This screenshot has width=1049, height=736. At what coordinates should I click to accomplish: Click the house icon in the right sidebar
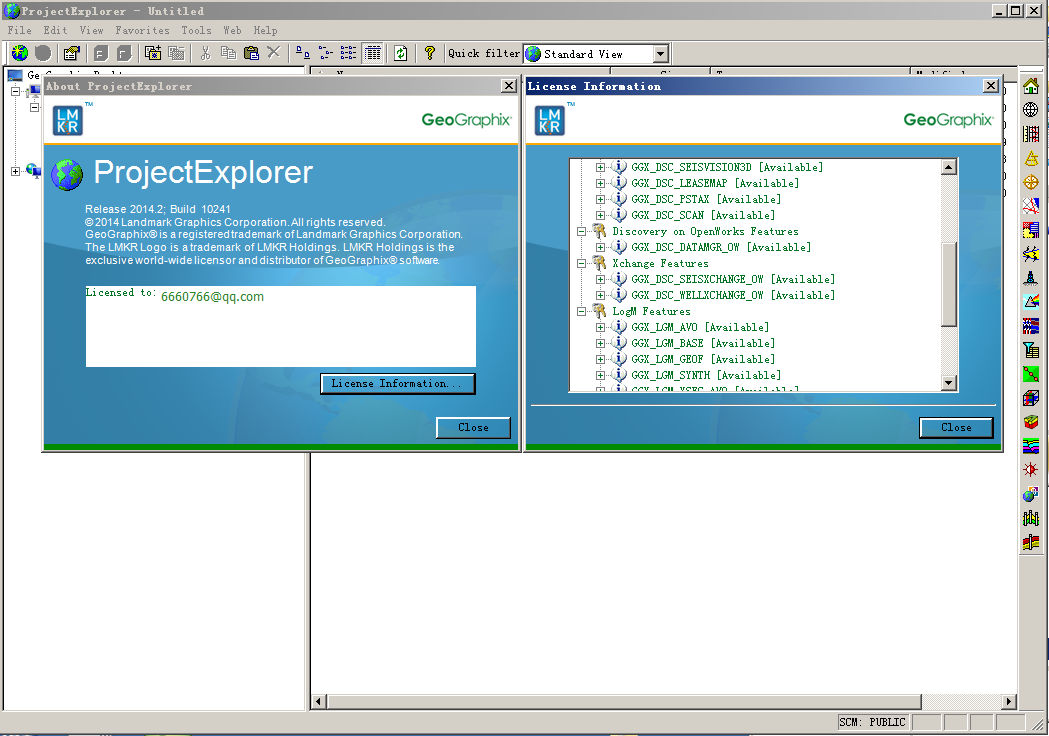click(x=1031, y=86)
